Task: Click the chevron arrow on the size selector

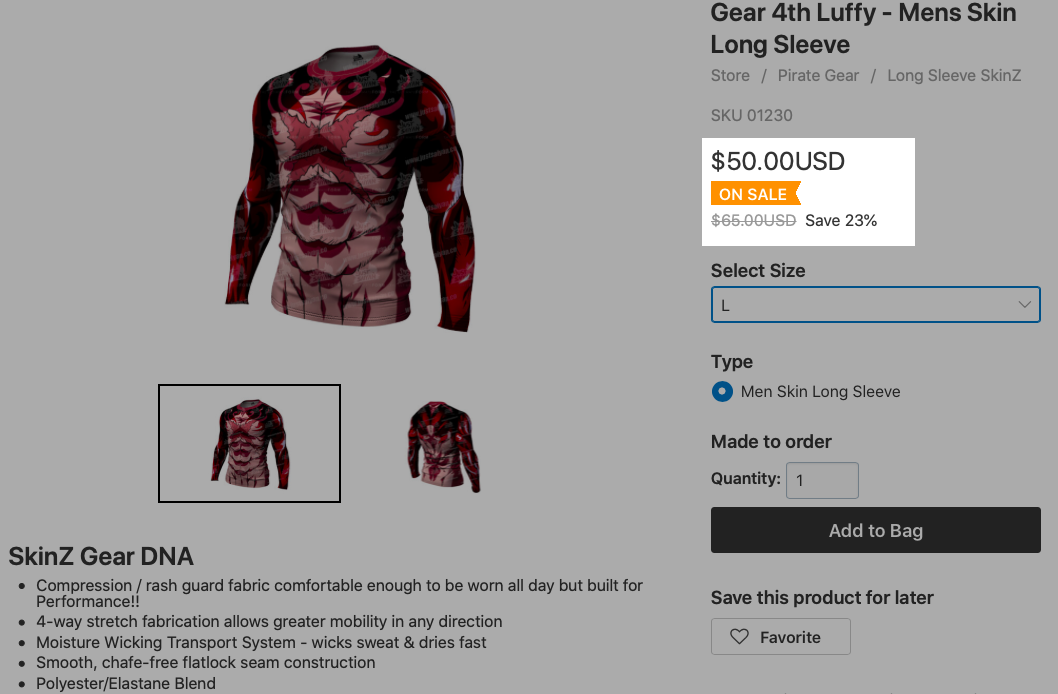Action: pyautogui.click(x=1024, y=304)
